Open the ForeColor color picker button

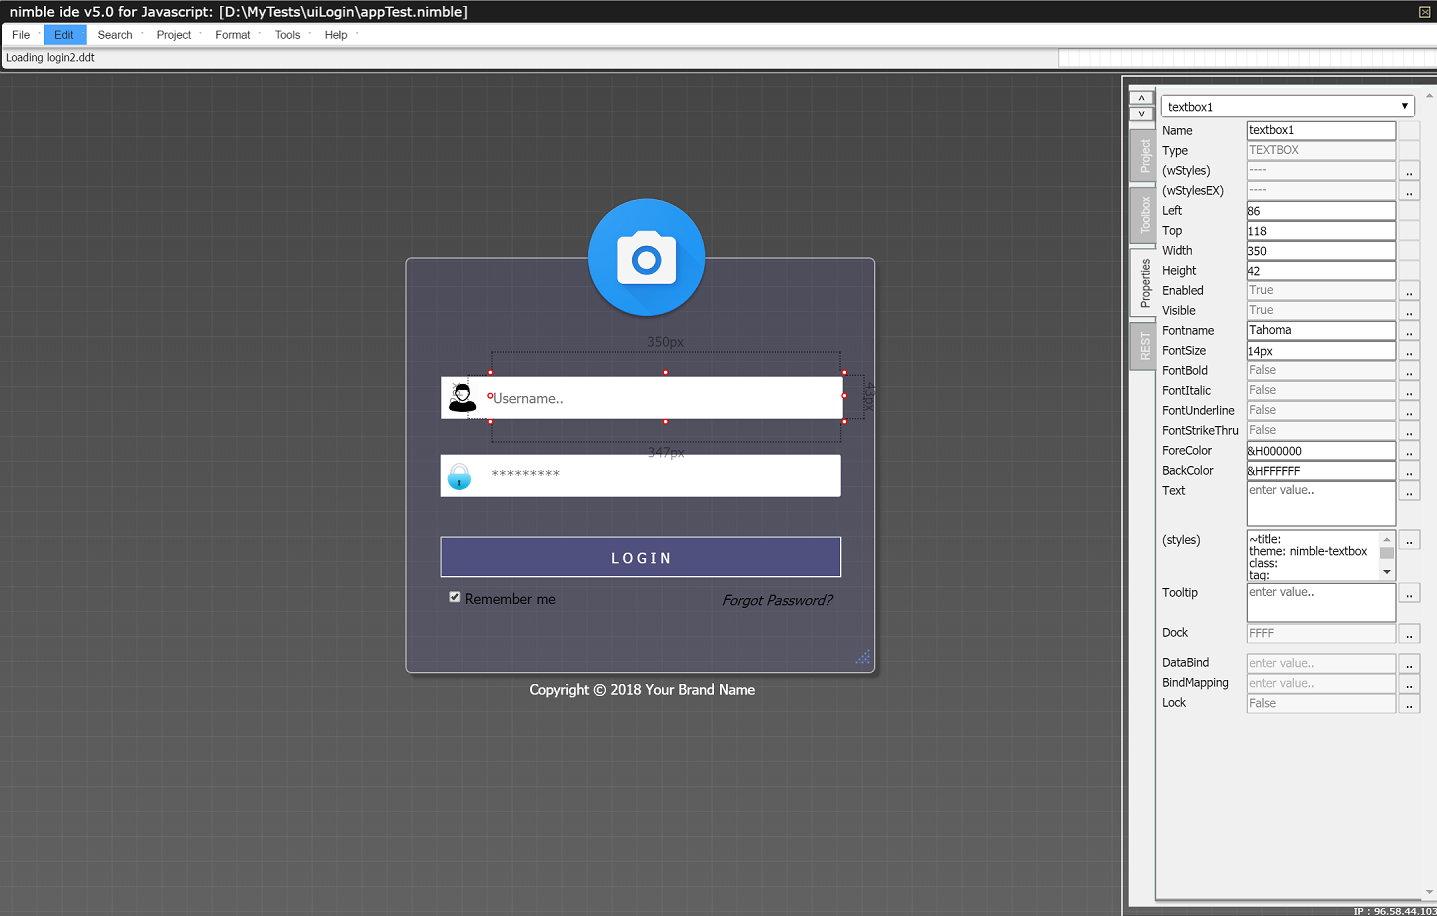(x=1409, y=451)
